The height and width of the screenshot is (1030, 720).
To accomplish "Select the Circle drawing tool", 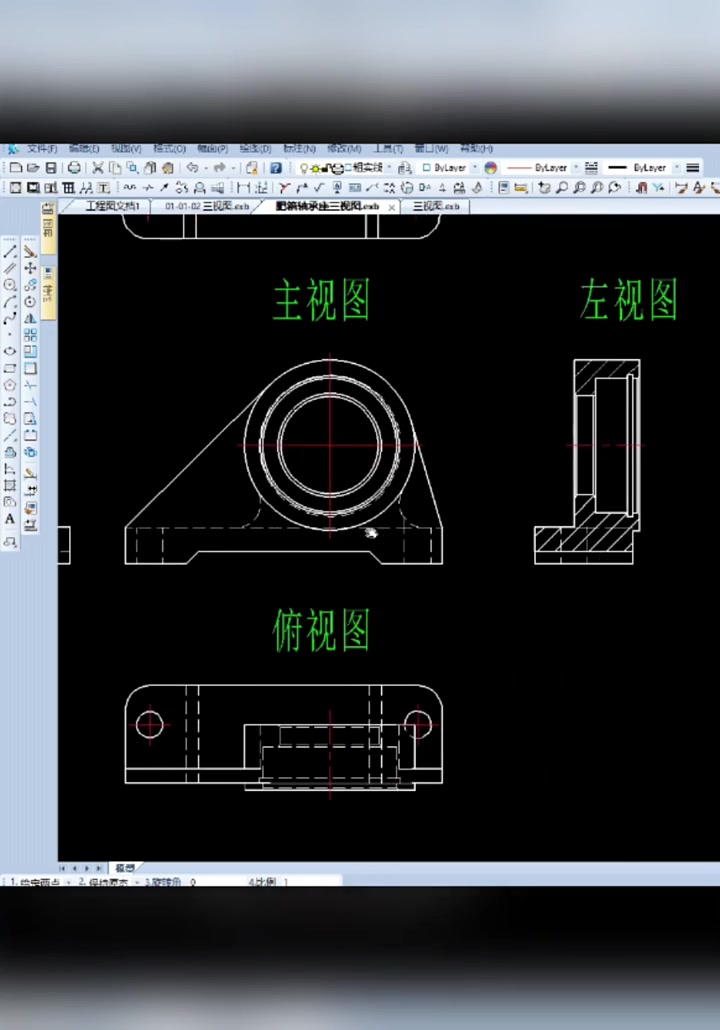I will tap(10, 285).
